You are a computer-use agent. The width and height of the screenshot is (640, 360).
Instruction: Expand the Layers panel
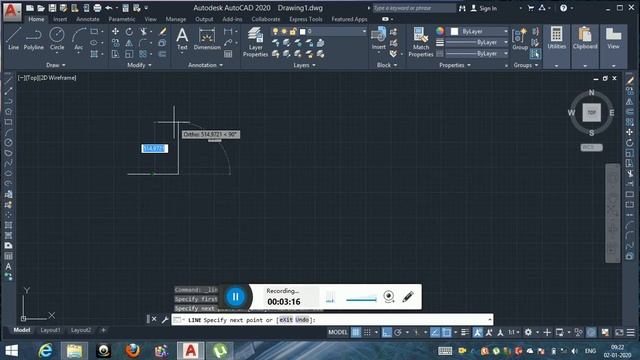coord(304,65)
